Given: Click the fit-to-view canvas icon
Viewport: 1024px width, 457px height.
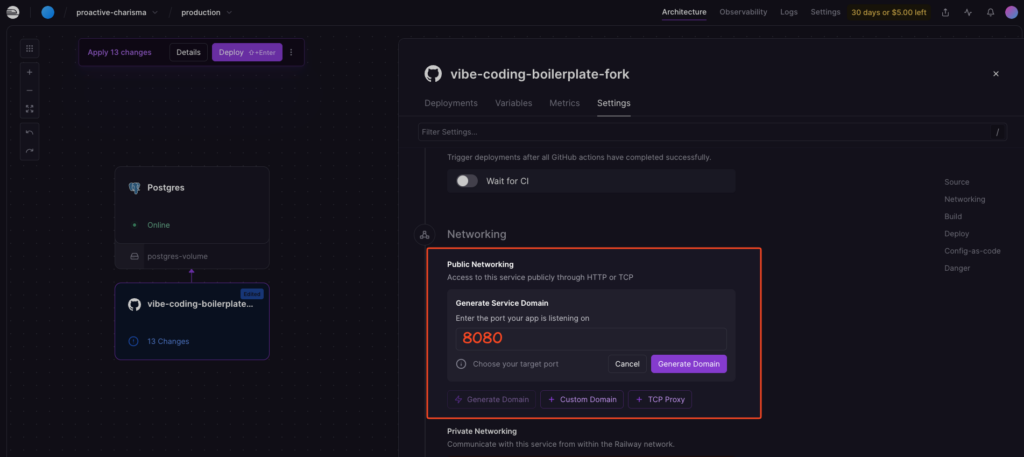Looking at the screenshot, I should (29, 109).
